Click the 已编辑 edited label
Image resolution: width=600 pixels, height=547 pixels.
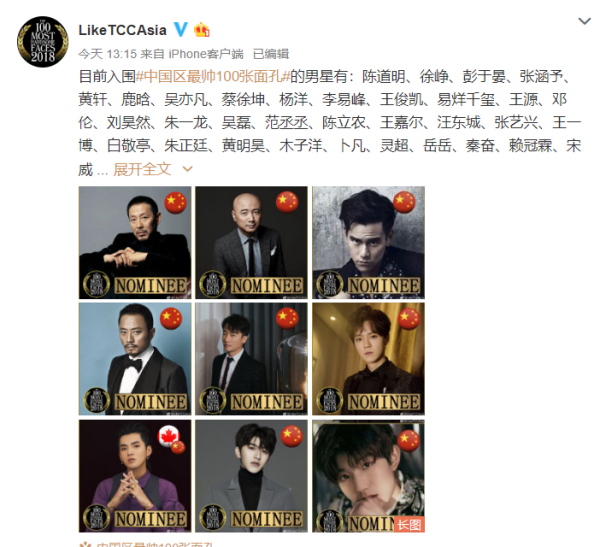tap(271, 54)
